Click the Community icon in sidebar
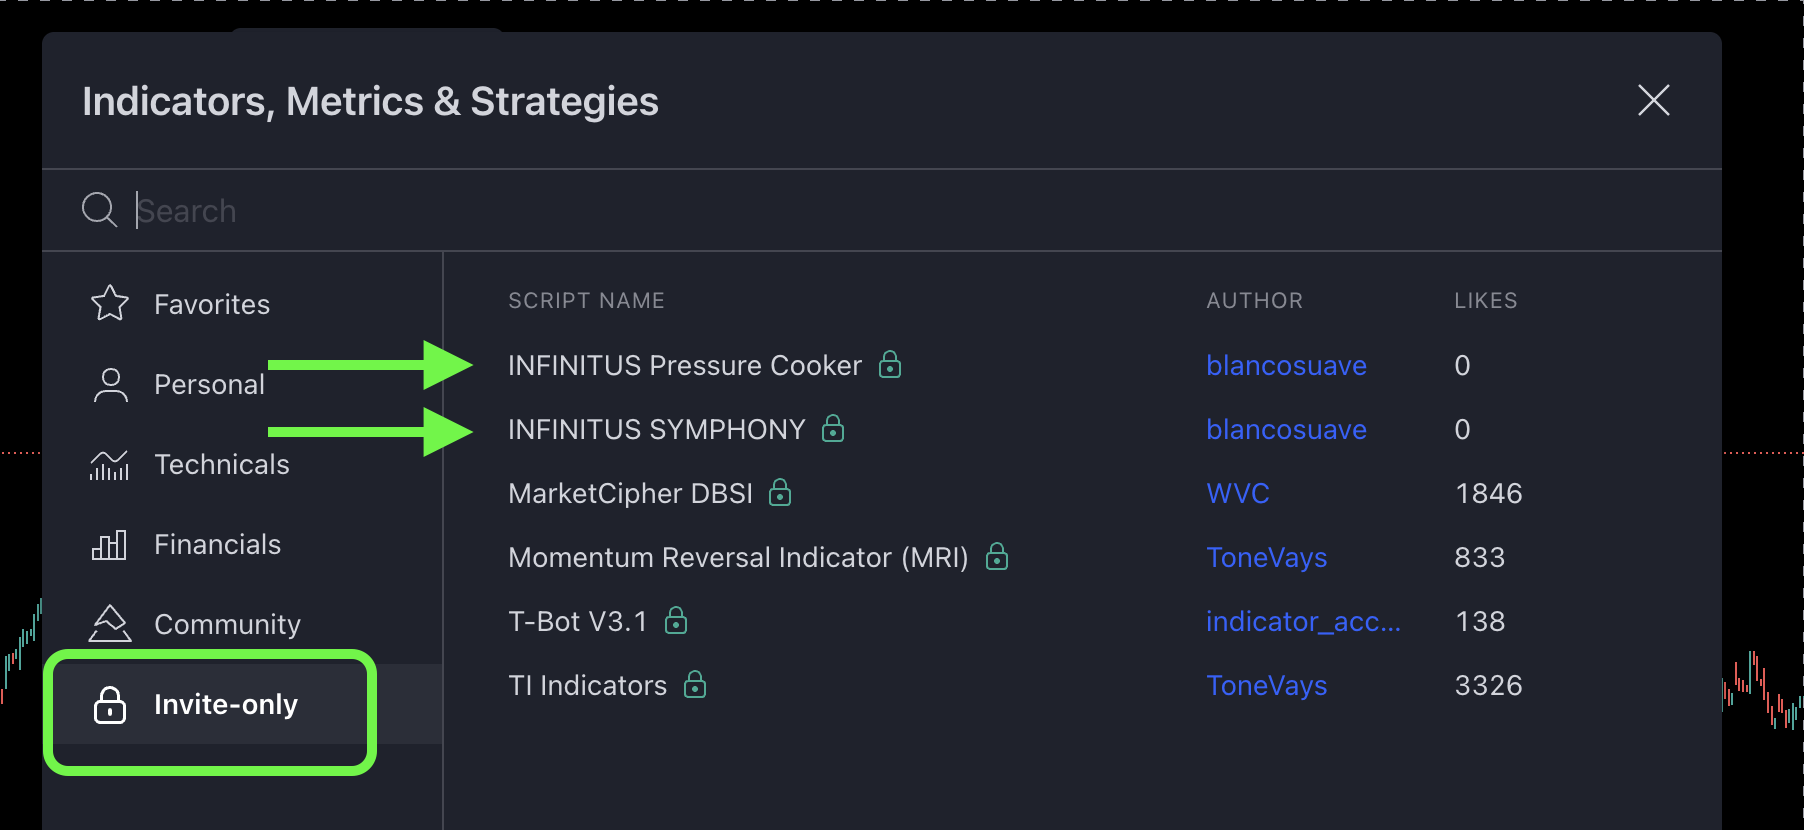The width and height of the screenshot is (1804, 830). point(110,624)
